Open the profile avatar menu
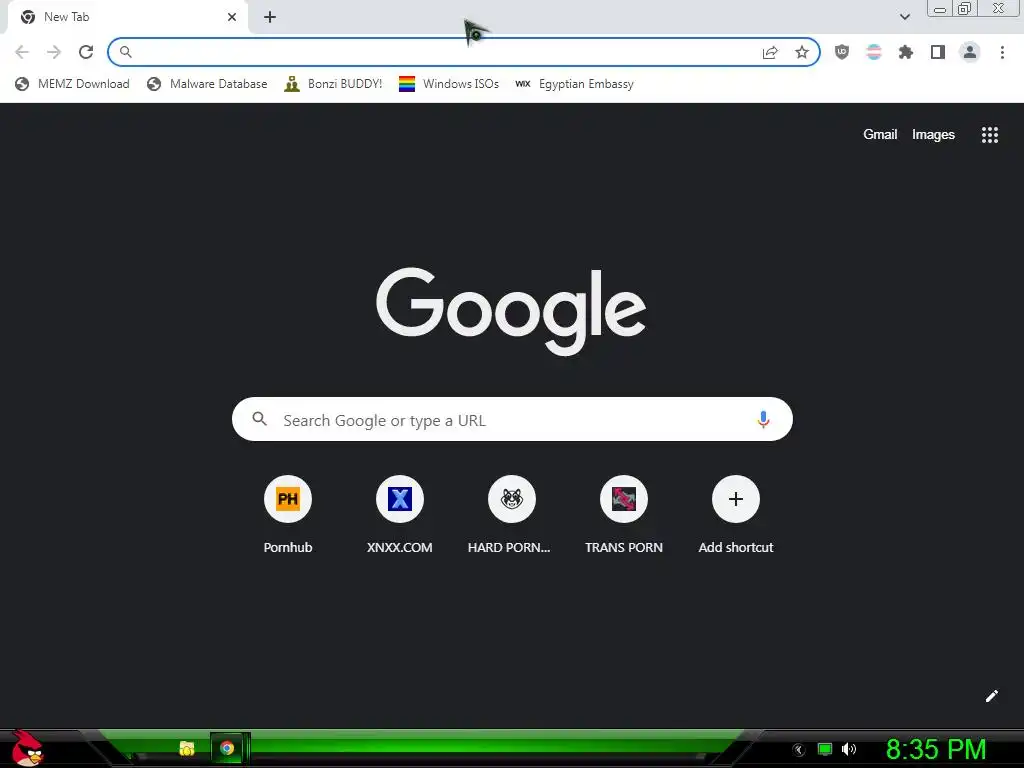This screenshot has width=1024, height=768. coord(970,52)
